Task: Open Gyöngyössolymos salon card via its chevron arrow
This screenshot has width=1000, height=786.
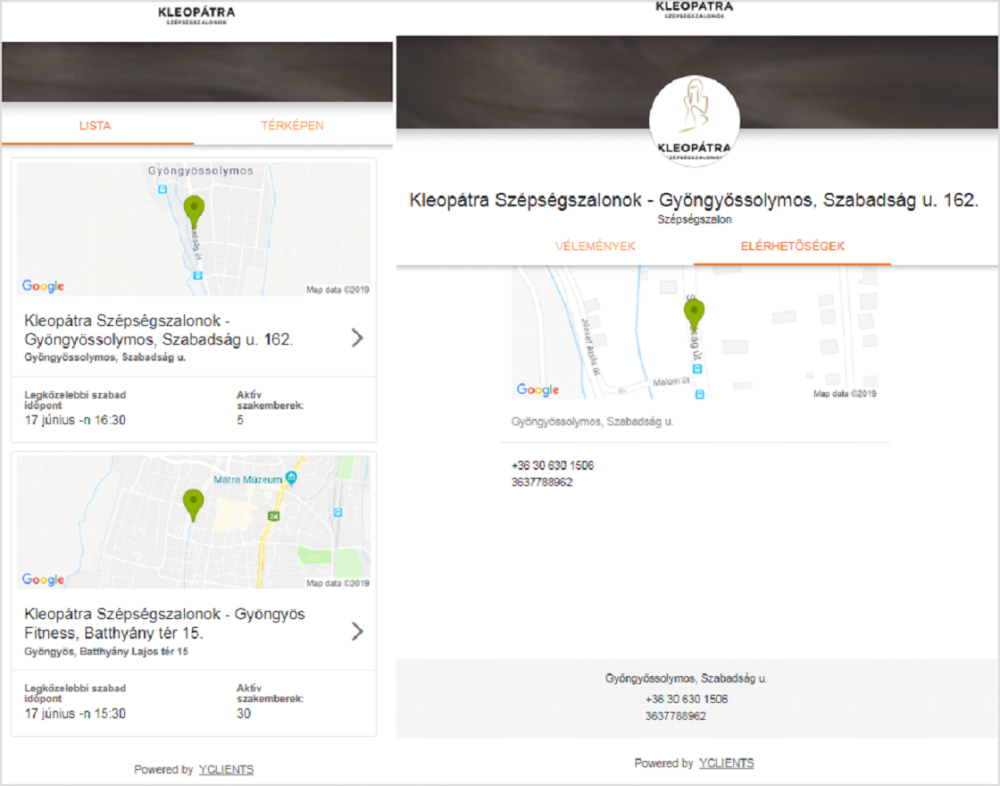Action: click(x=357, y=337)
